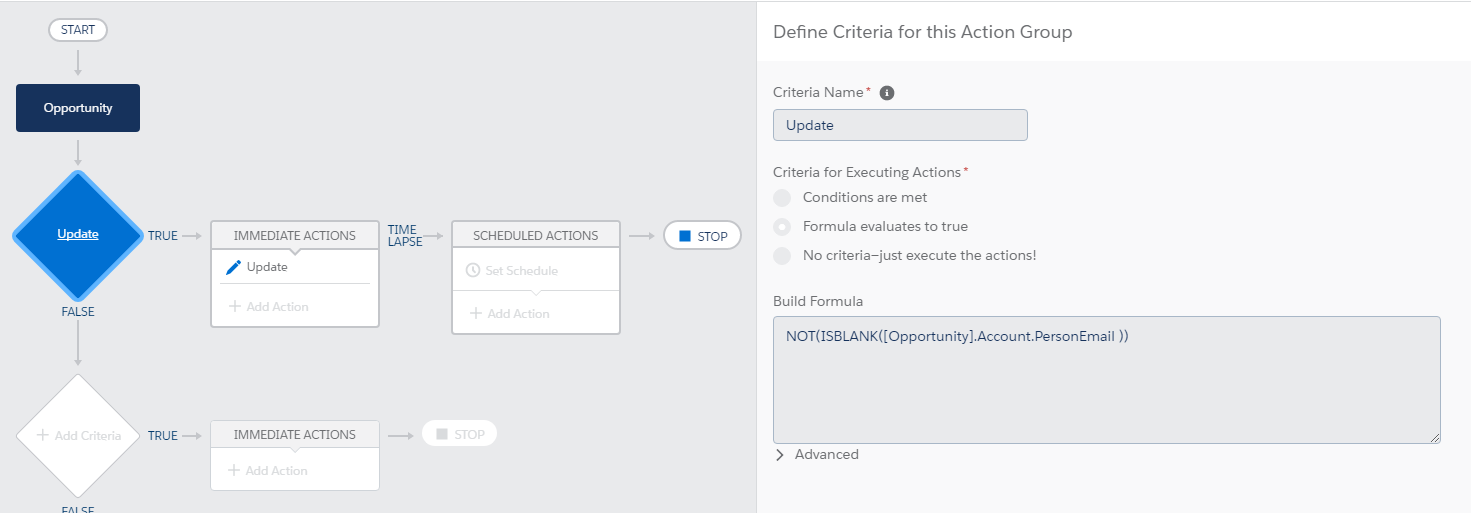Click the pencil icon beside Update action

tap(233, 268)
